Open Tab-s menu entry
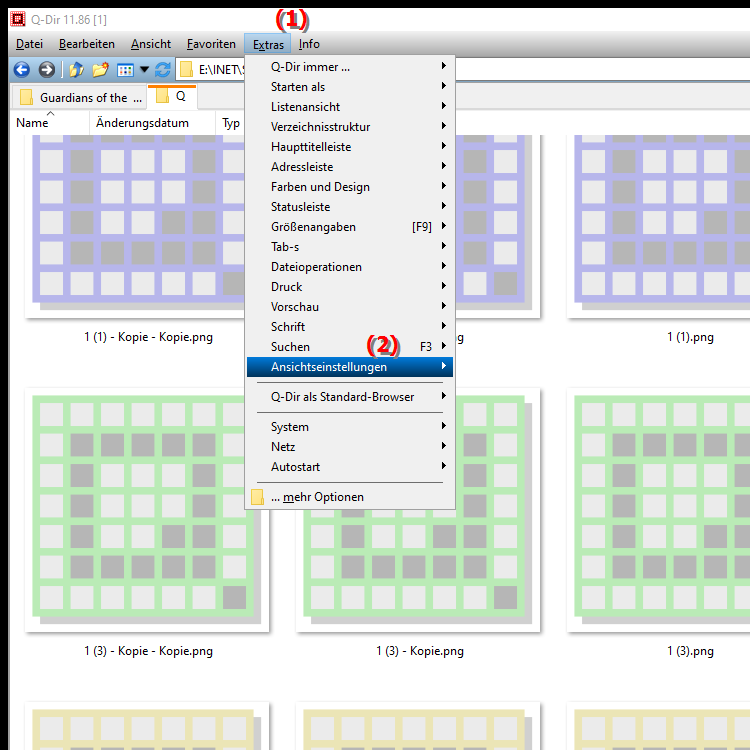The width and height of the screenshot is (750, 750). (350, 247)
